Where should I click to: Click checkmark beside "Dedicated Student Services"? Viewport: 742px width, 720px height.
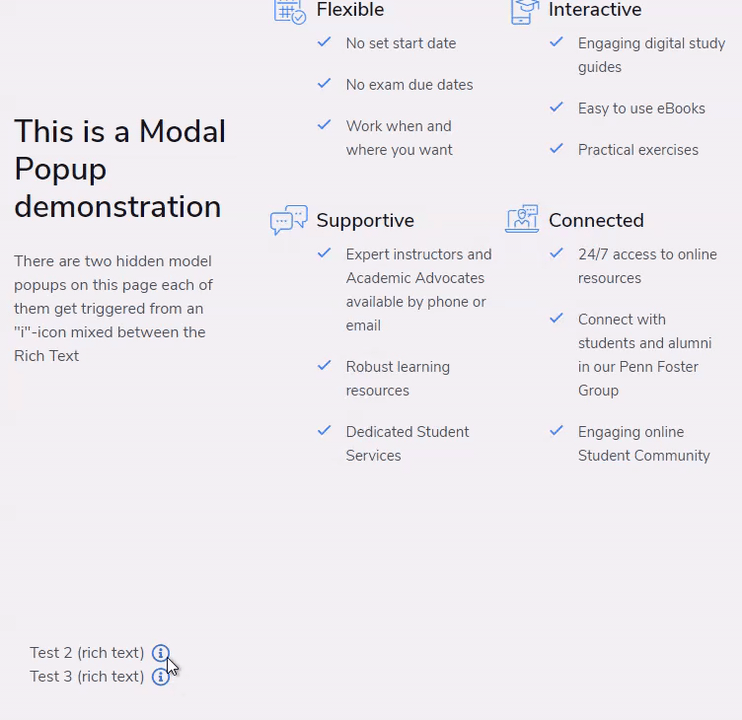coord(324,431)
